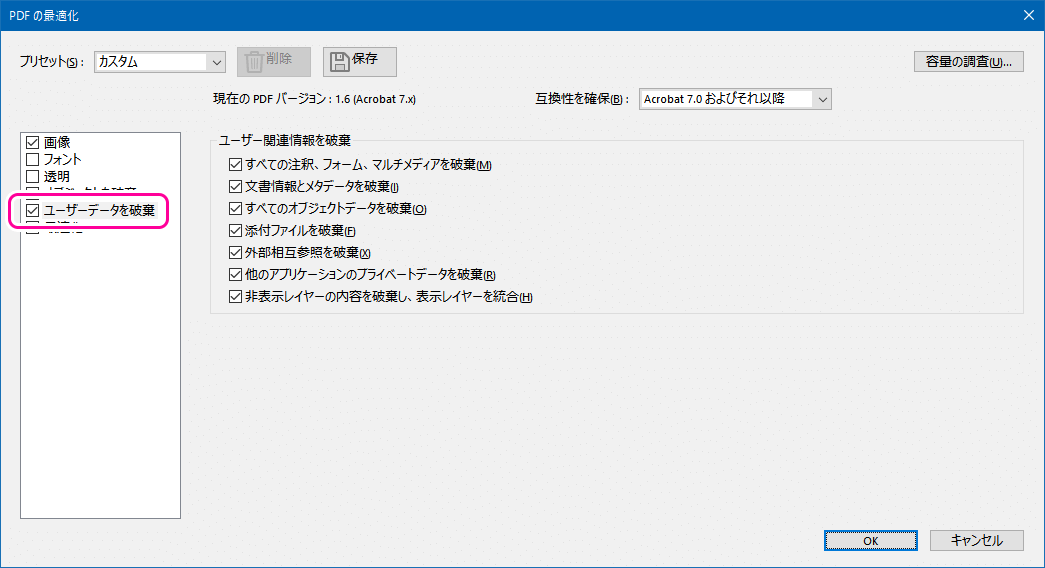Uncheck すべてのオブジェクトデータを破棄

235,209
